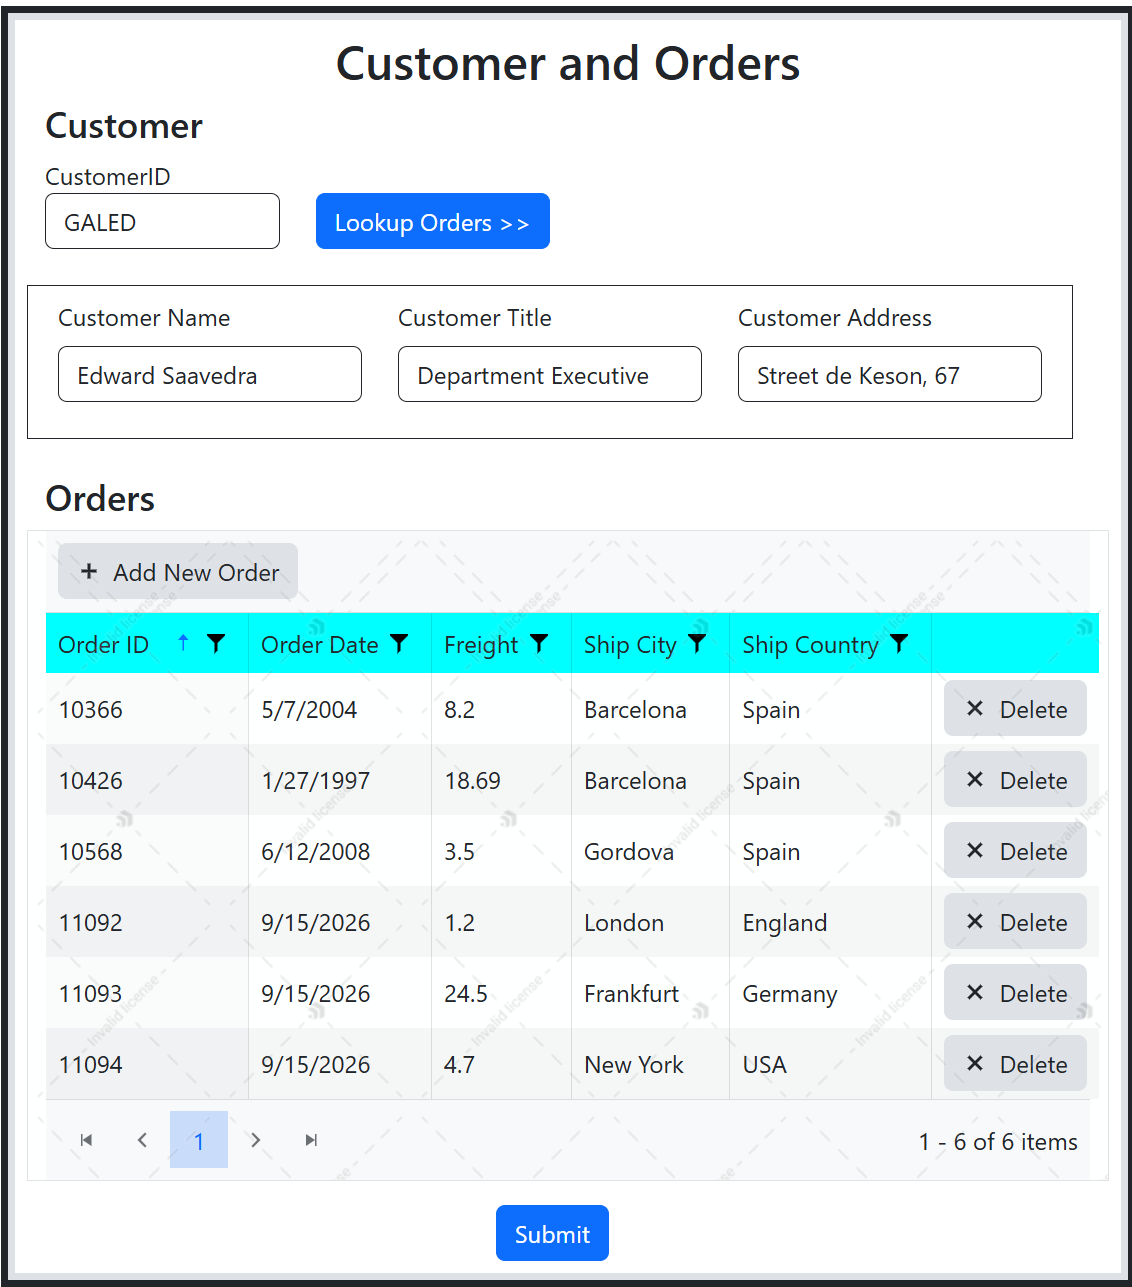The height and width of the screenshot is (1287, 1132).
Task: Sort by Order Date column header
Action: 320,645
